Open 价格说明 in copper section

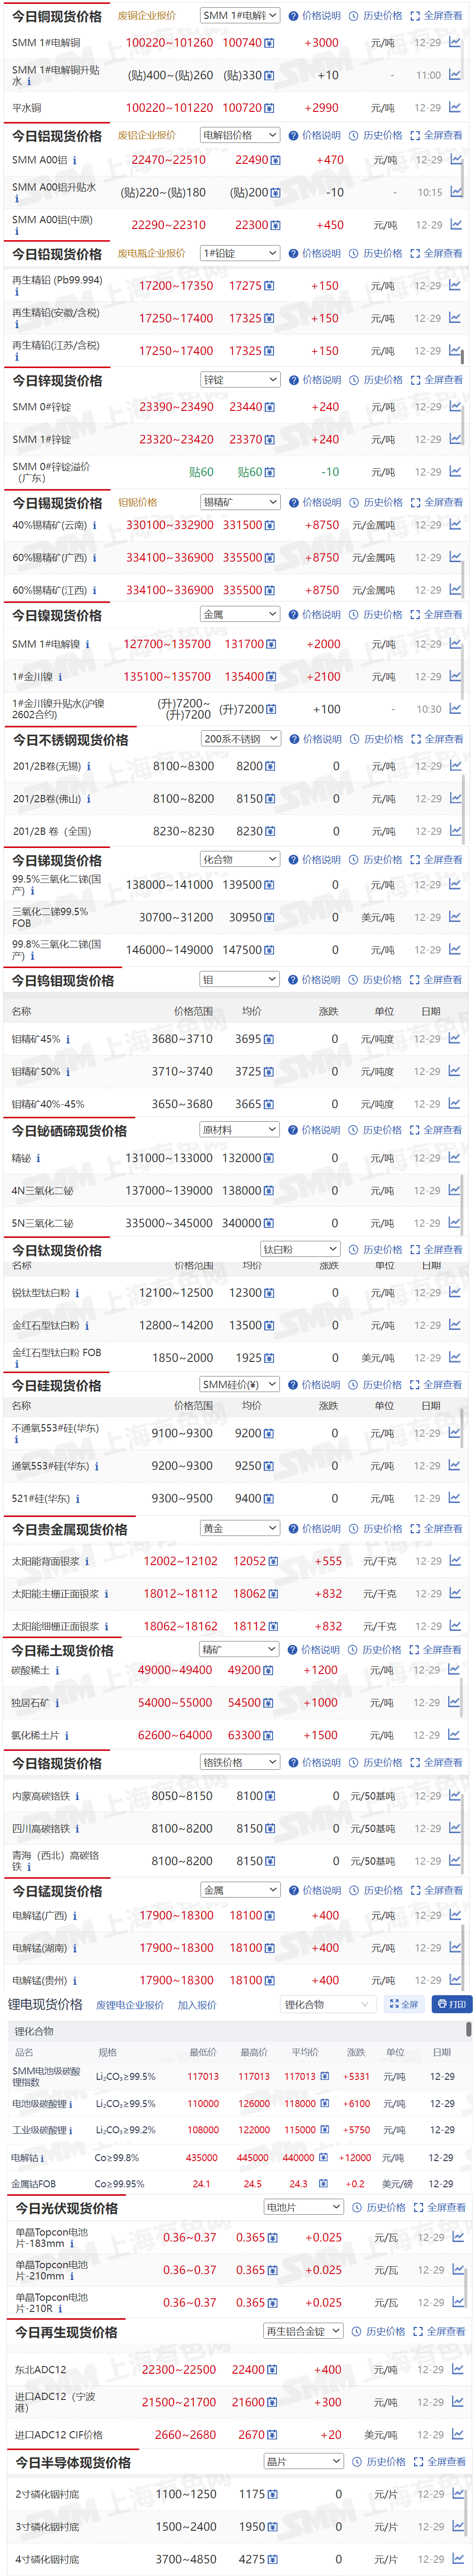coord(315,16)
